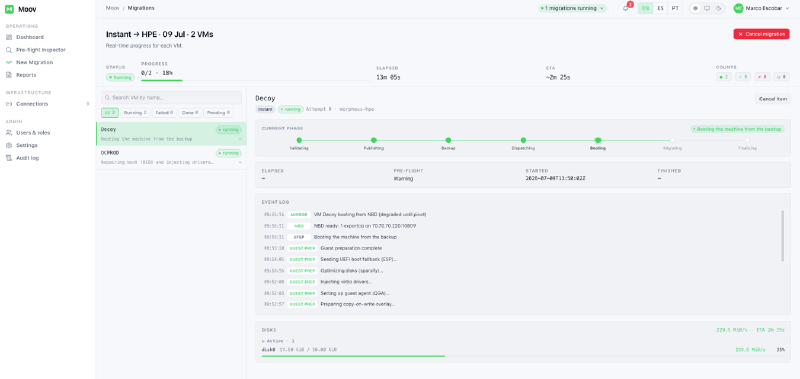Open Connections in the sidebar
The height and width of the screenshot is (379, 800).
32,104
